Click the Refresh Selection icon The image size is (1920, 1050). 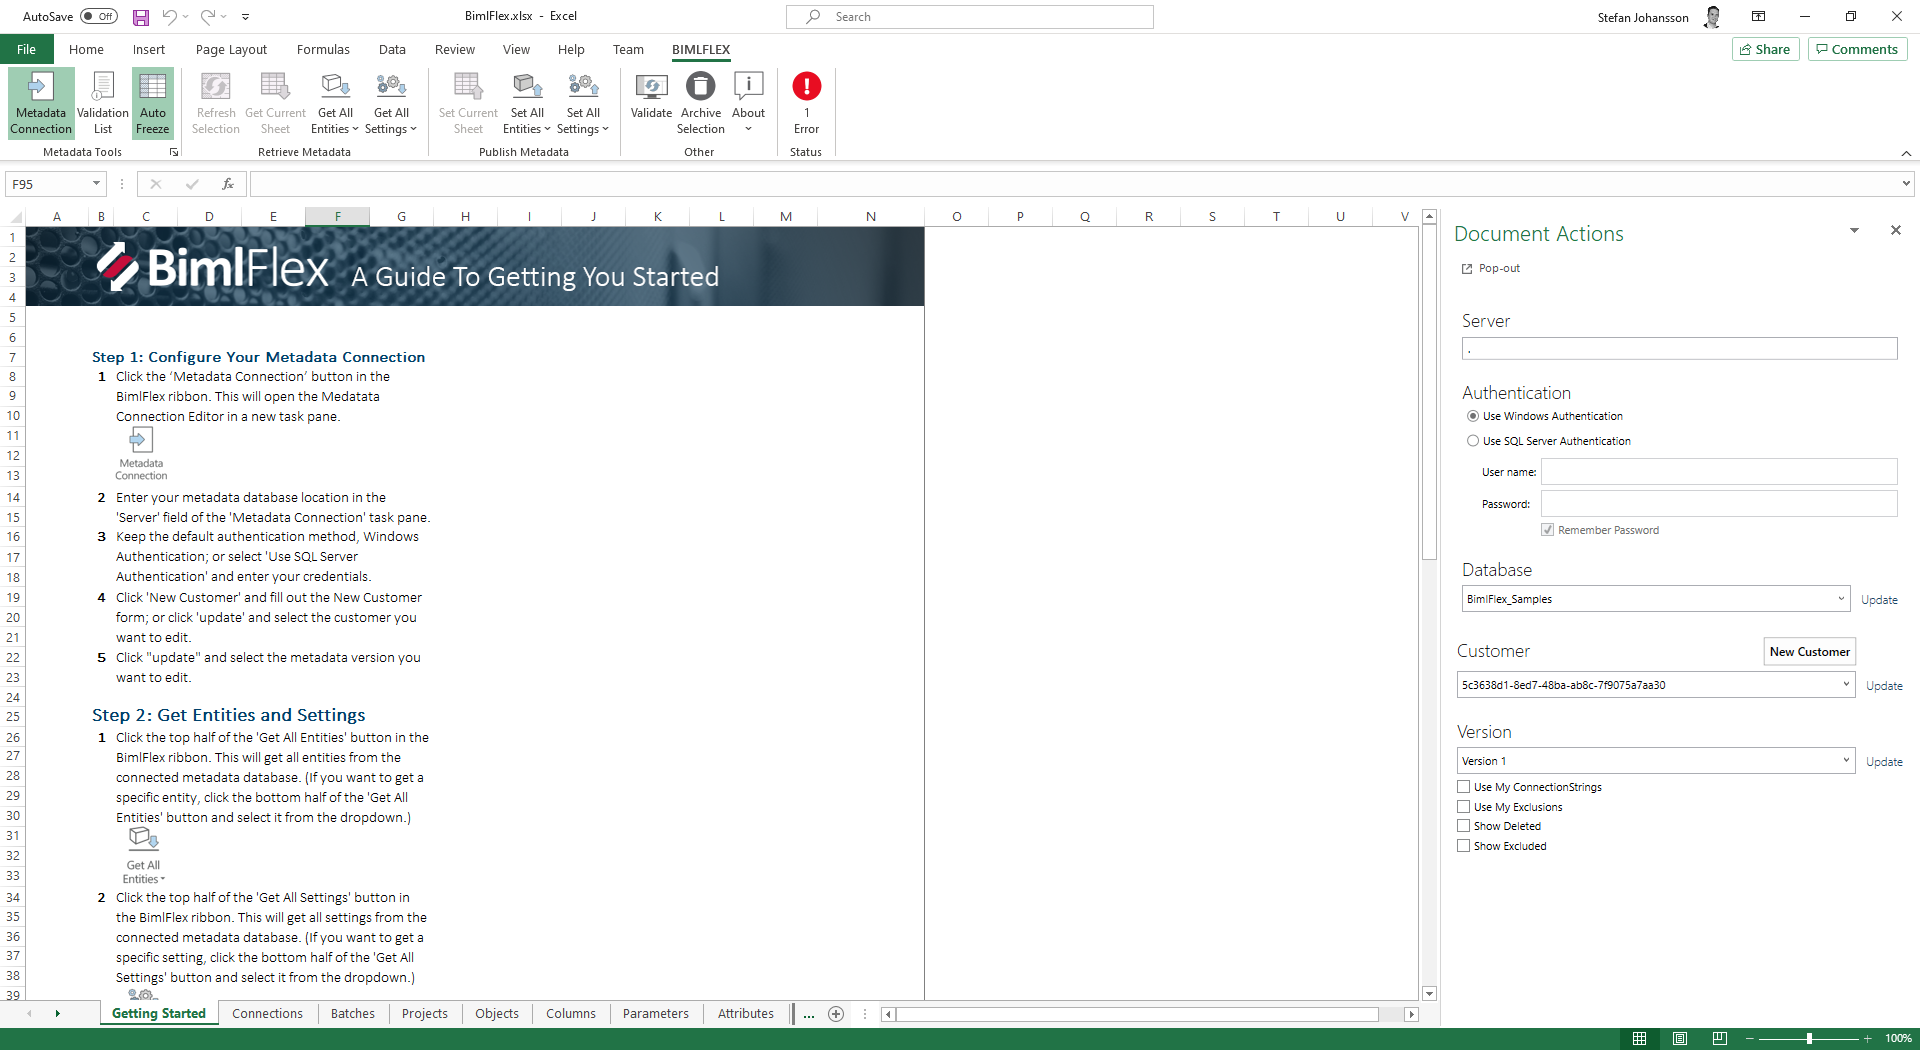point(215,100)
